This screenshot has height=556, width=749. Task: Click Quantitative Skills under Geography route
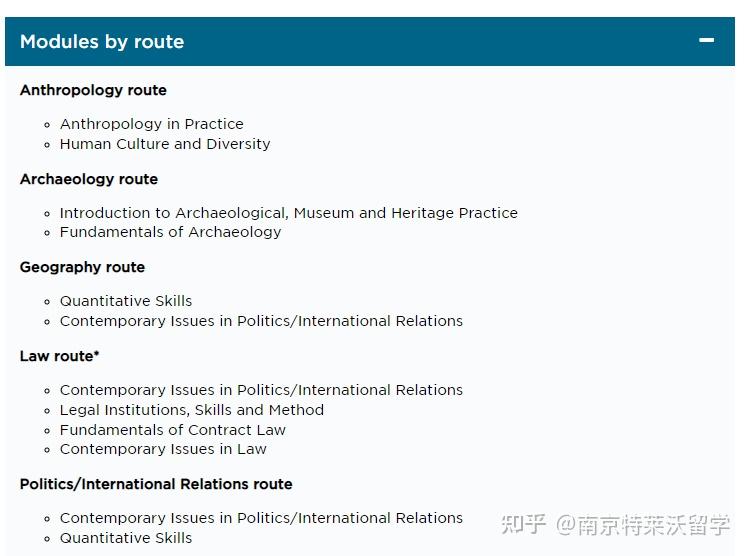click(x=126, y=301)
